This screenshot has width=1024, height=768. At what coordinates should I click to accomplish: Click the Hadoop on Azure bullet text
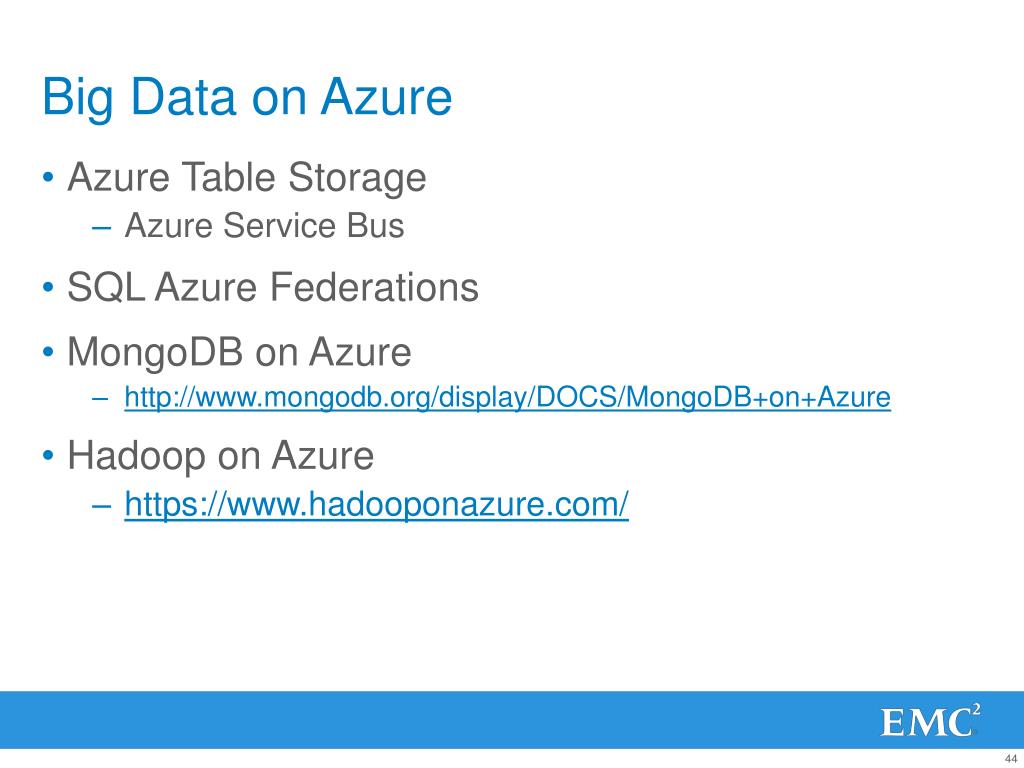221,455
